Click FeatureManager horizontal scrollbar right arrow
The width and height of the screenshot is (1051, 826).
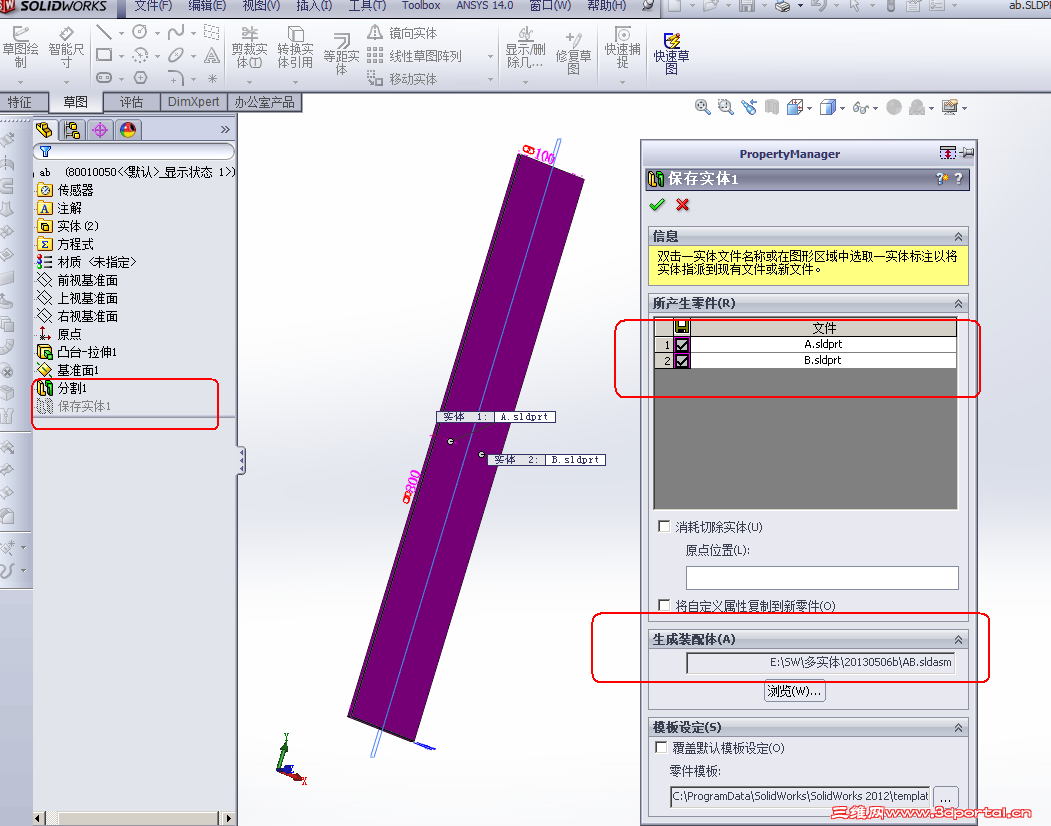pos(229,818)
